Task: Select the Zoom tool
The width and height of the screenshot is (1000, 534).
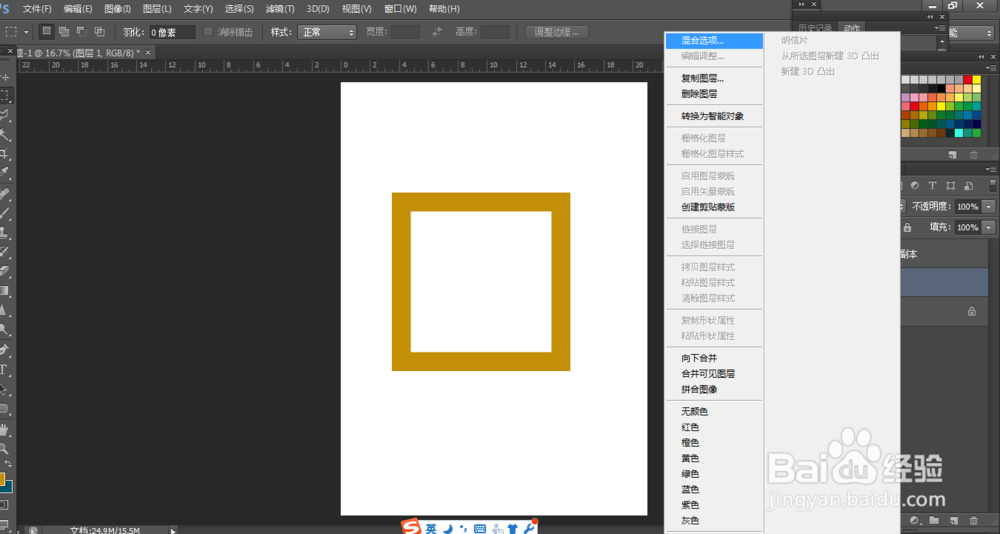Action: point(5,449)
